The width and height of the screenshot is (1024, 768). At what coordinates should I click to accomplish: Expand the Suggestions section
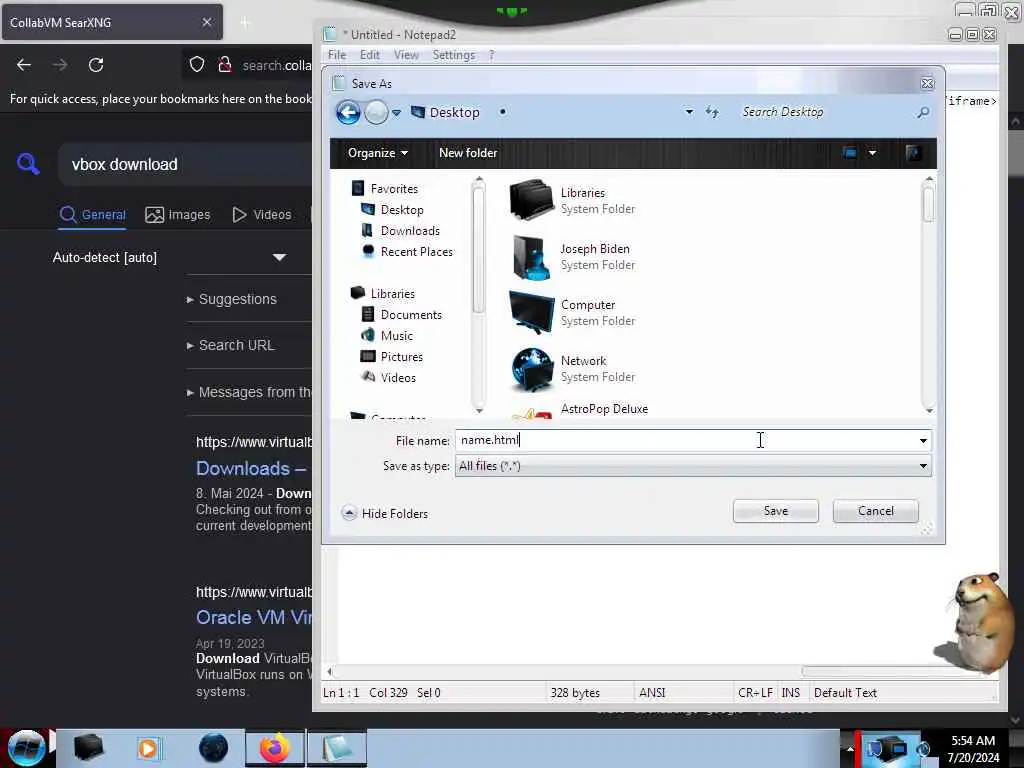pos(232,299)
